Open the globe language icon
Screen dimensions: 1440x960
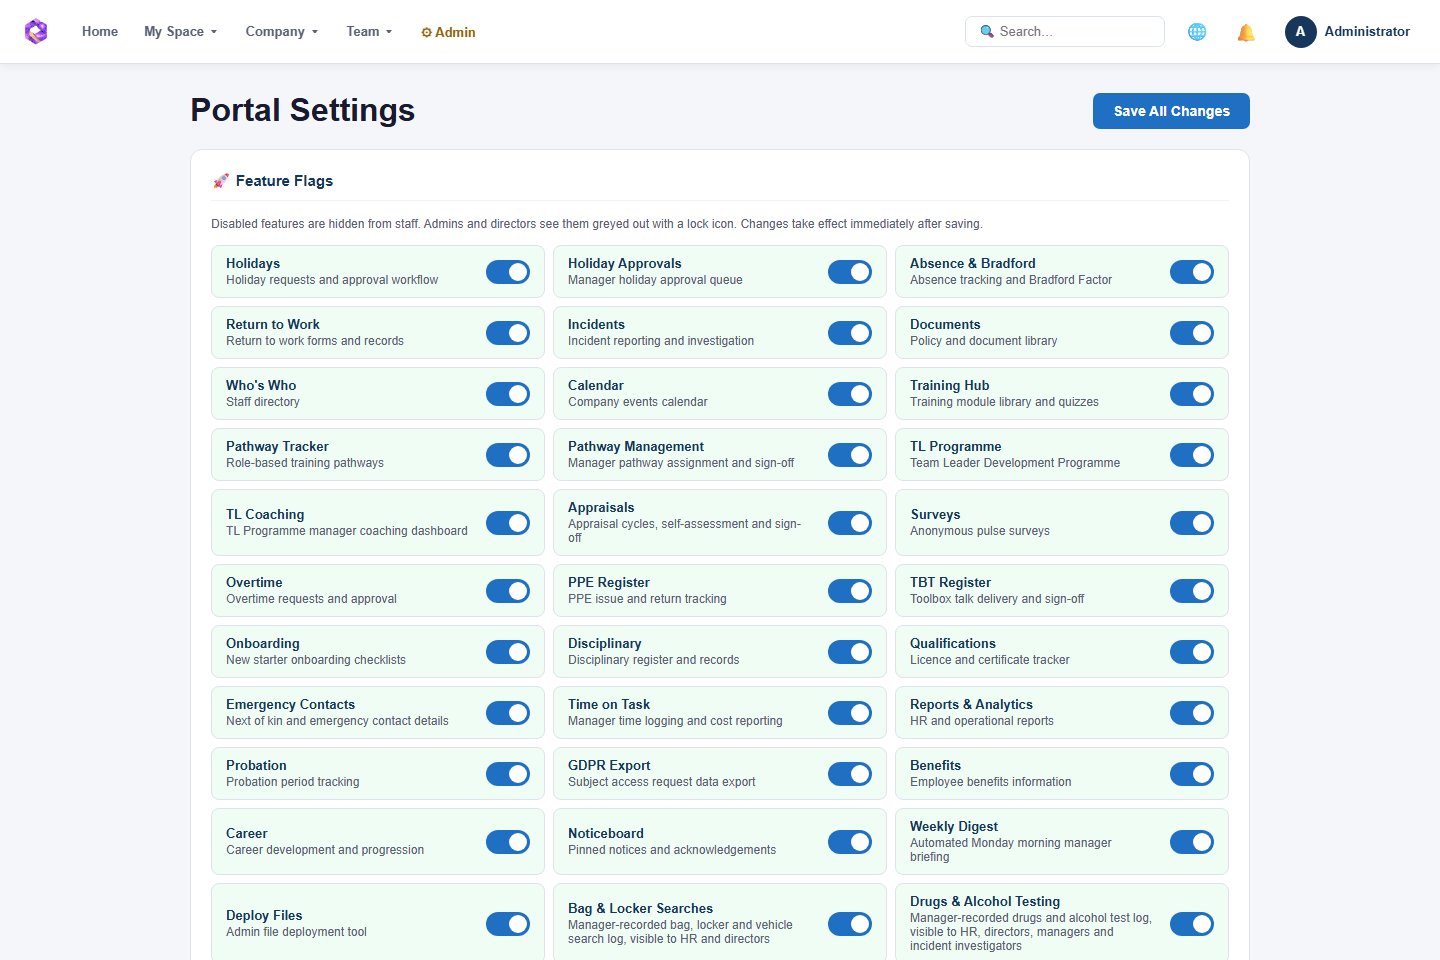(x=1197, y=32)
